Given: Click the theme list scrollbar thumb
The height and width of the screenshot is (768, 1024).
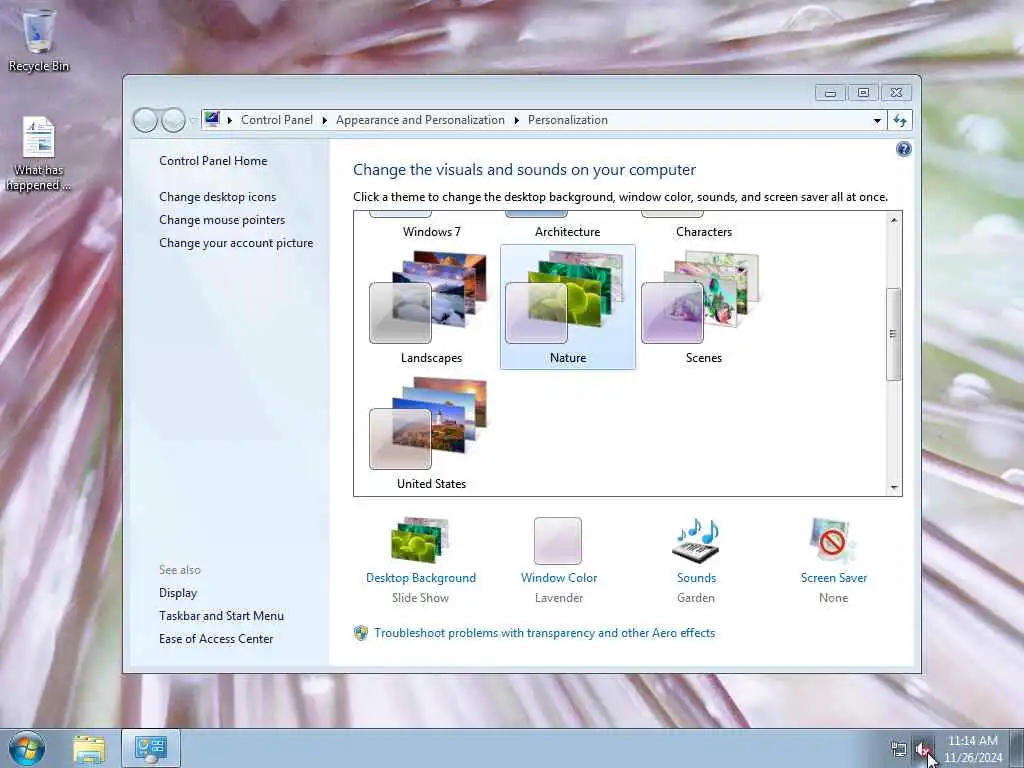Looking at the screenshot, I should [x=893, y=334].
